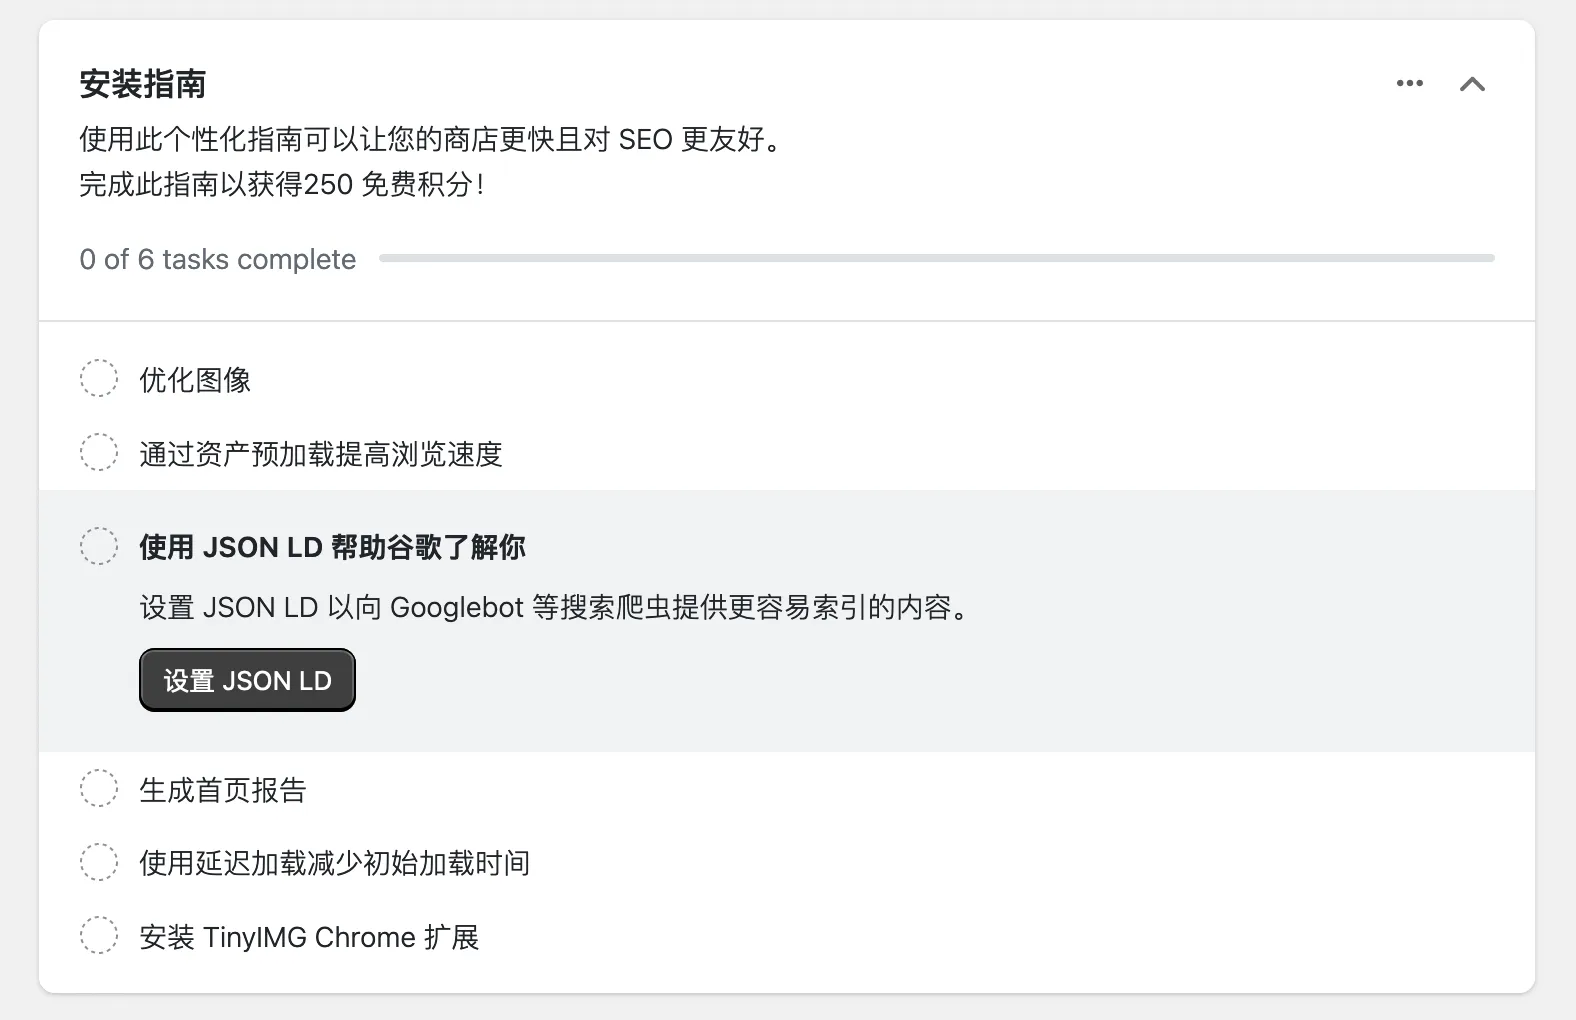Viewport: 1576px width, 1020px height.
Task: Open the 通过资产预加载提高浏览速度 task
Action: tap(321, 455)
